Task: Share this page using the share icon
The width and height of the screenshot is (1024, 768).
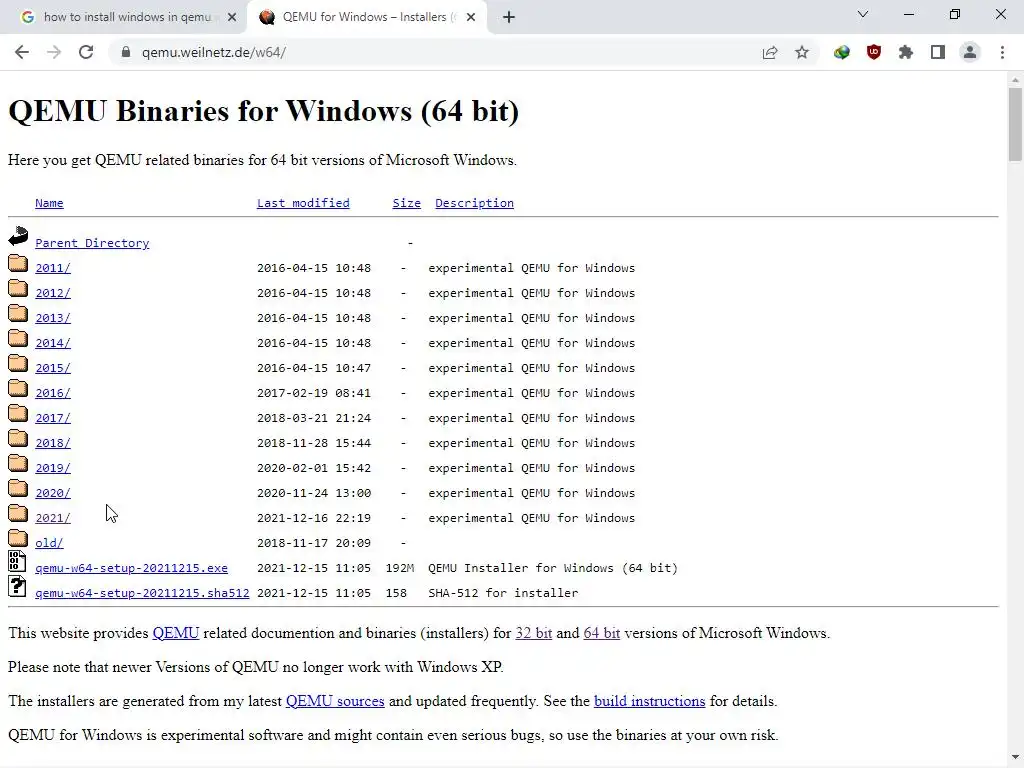Action: point(770,52)
